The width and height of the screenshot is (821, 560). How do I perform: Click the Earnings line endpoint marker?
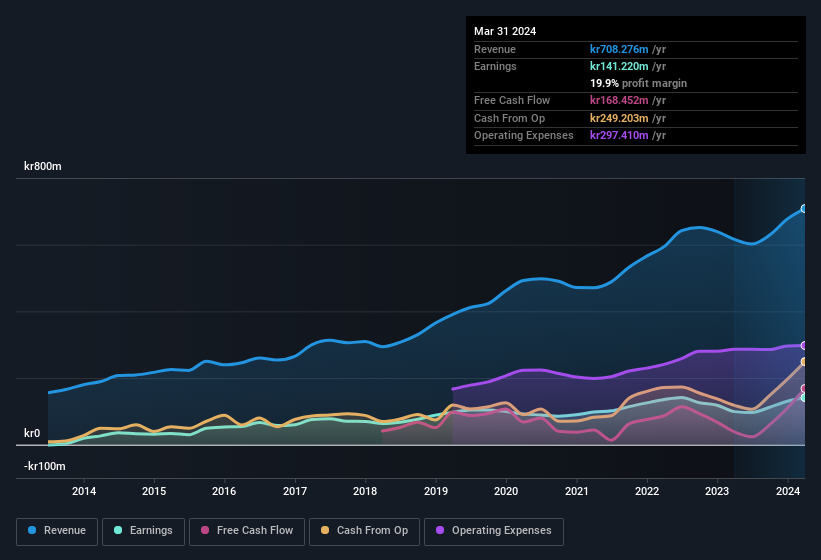(804, 398)
